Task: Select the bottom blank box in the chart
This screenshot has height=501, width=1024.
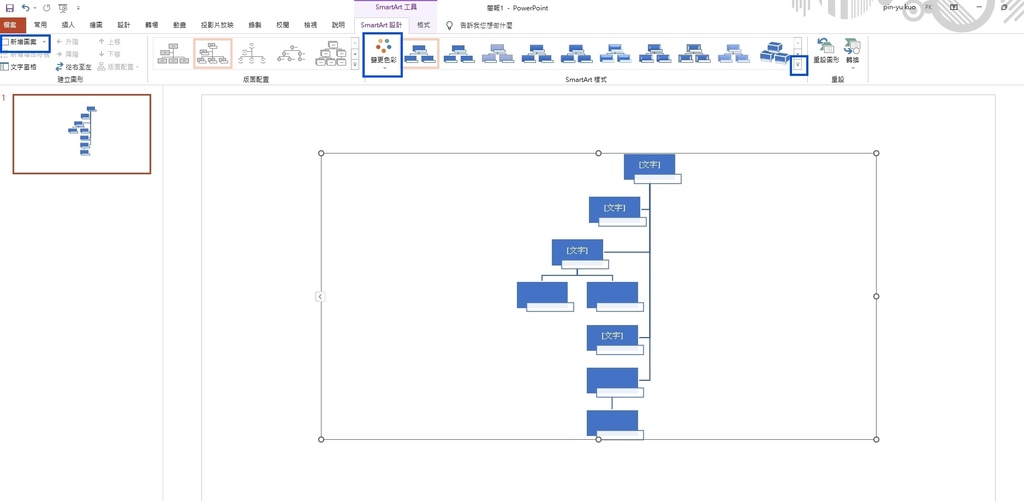Action: tap(612, 423)
